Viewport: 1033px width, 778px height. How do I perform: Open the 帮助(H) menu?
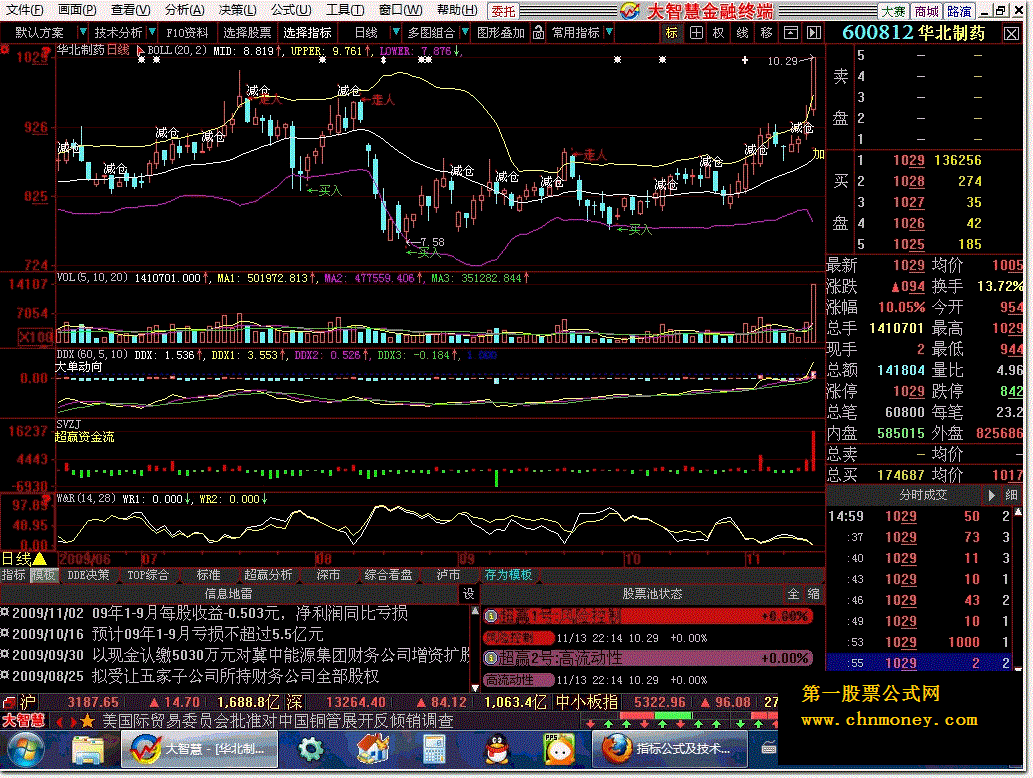coord(457,10)
